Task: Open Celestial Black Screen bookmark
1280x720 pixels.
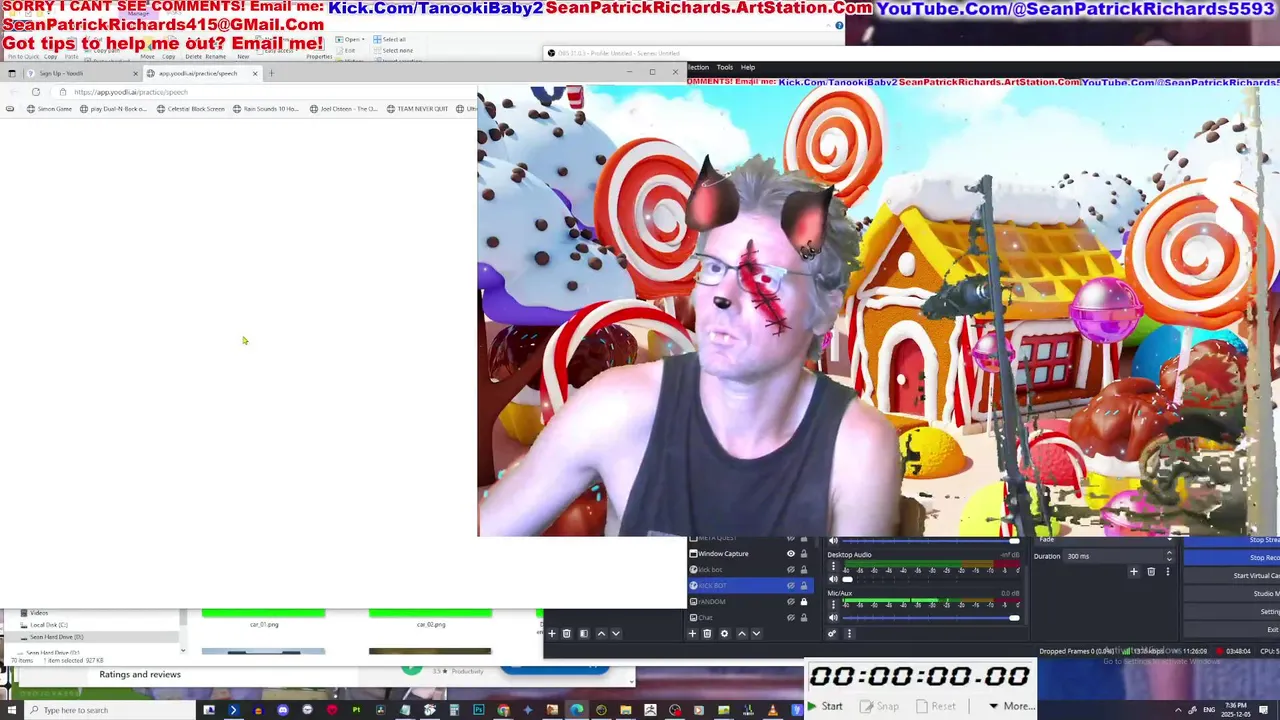Action: pos(191,109)
